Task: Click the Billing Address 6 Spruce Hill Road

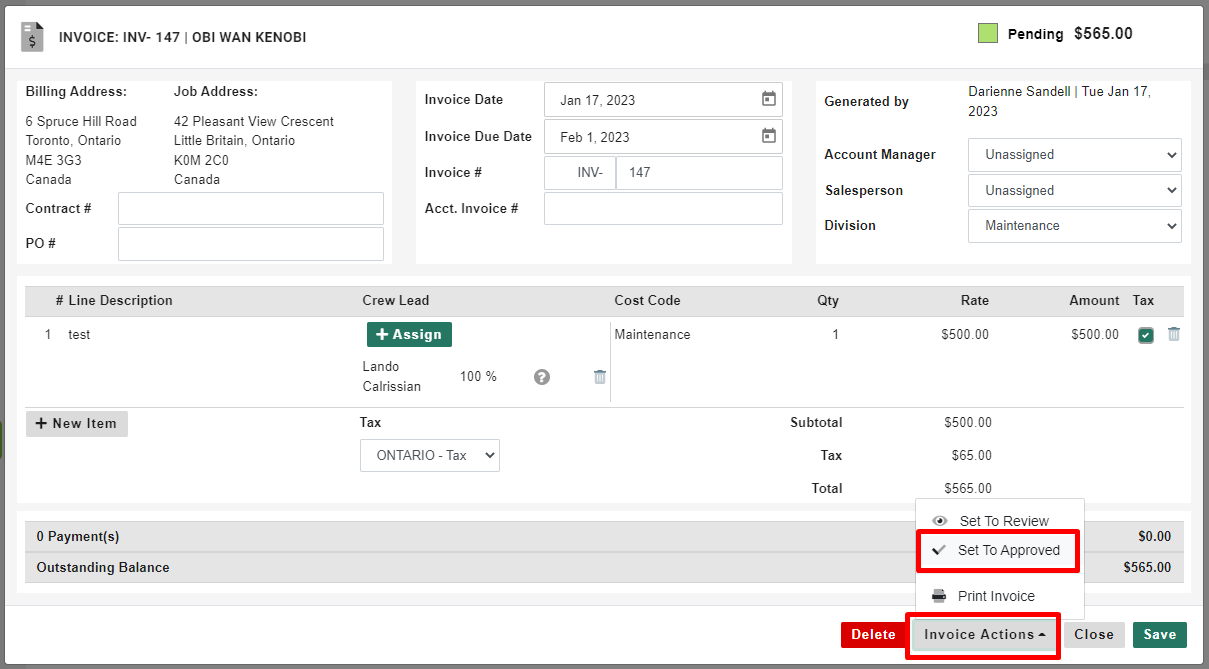Action: 81,121
